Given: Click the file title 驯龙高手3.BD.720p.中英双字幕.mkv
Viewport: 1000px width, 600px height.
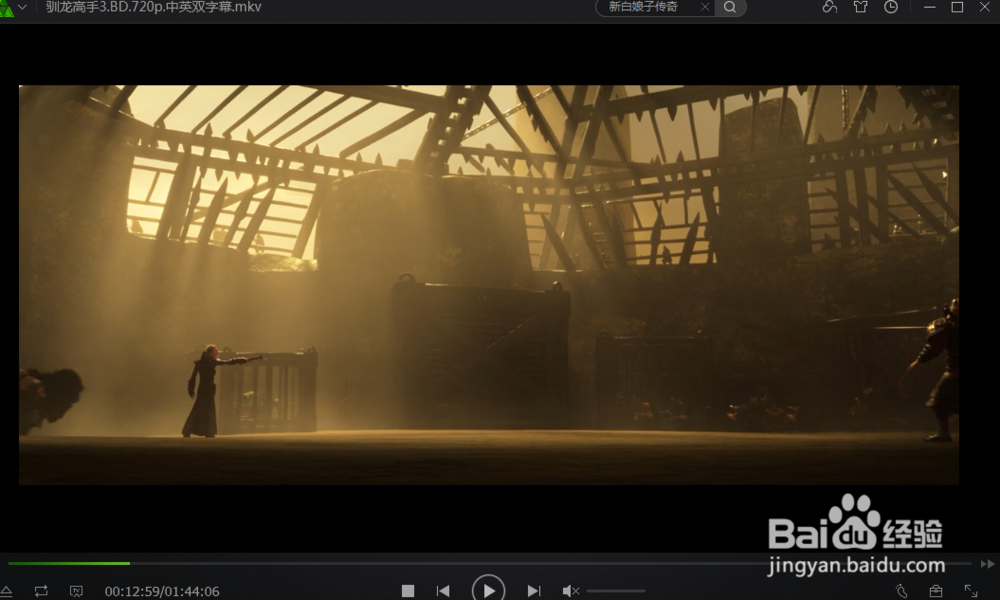Looking at the screenshot, I should [154, 7].
